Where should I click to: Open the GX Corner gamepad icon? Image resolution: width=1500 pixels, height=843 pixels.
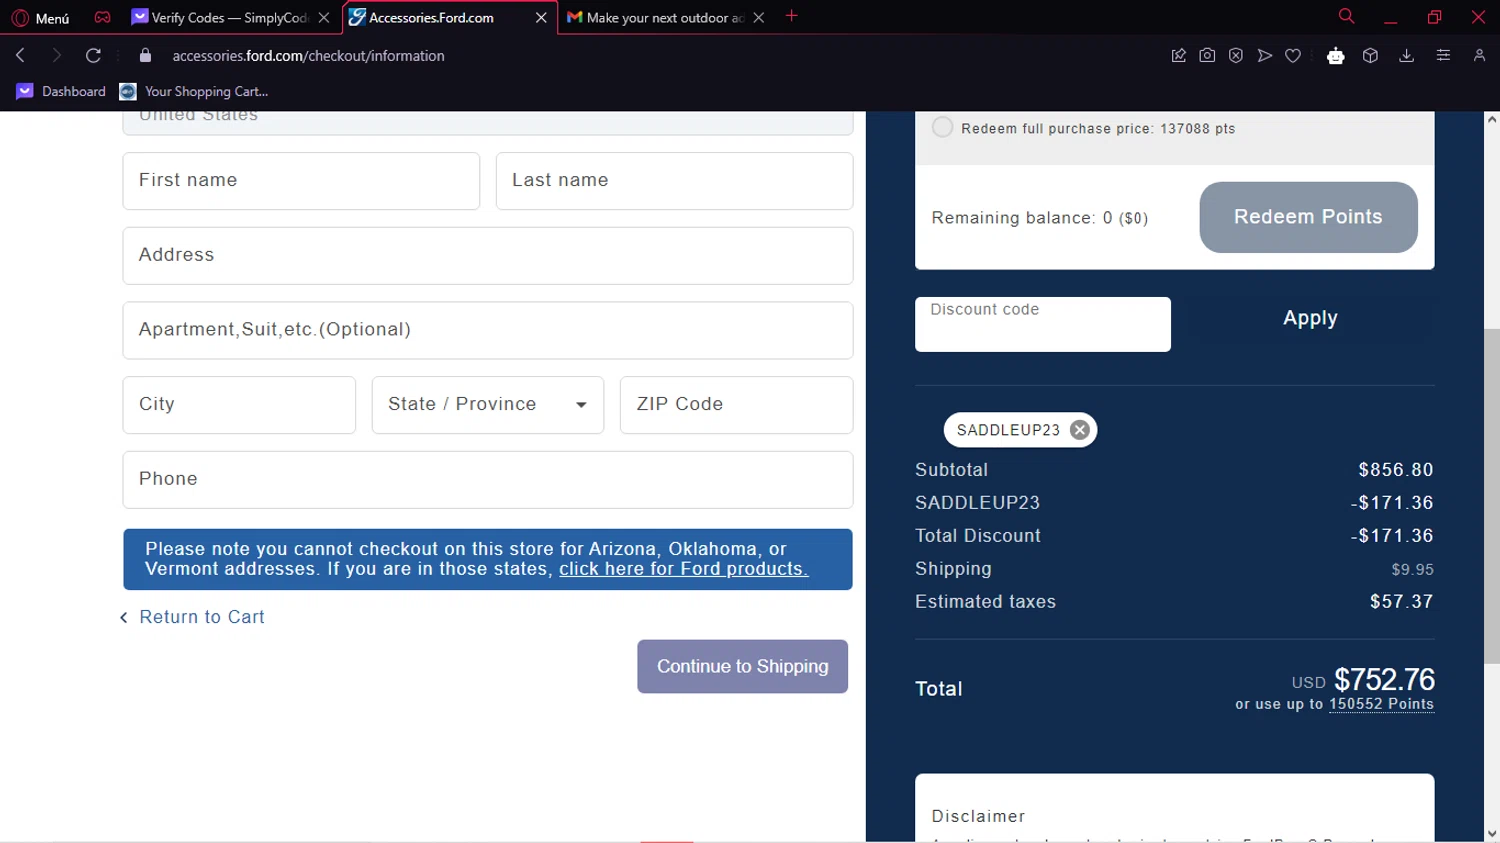point(102,17)
